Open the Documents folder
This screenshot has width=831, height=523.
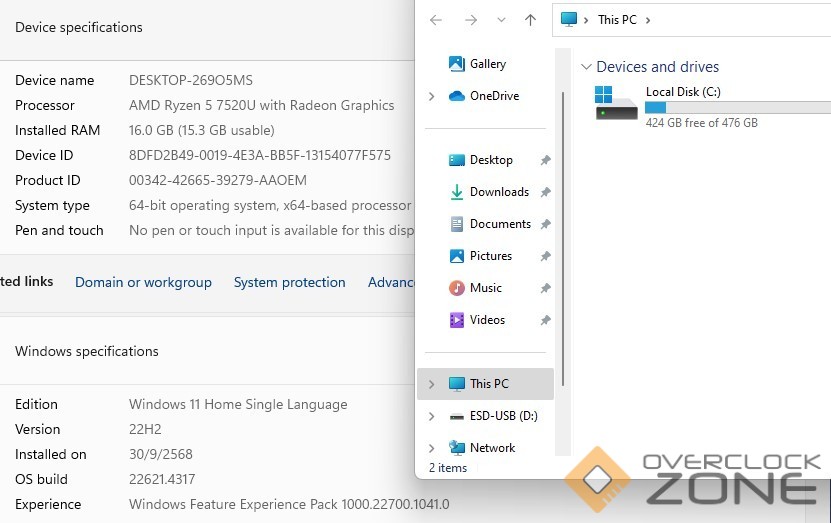coord(499,224)
